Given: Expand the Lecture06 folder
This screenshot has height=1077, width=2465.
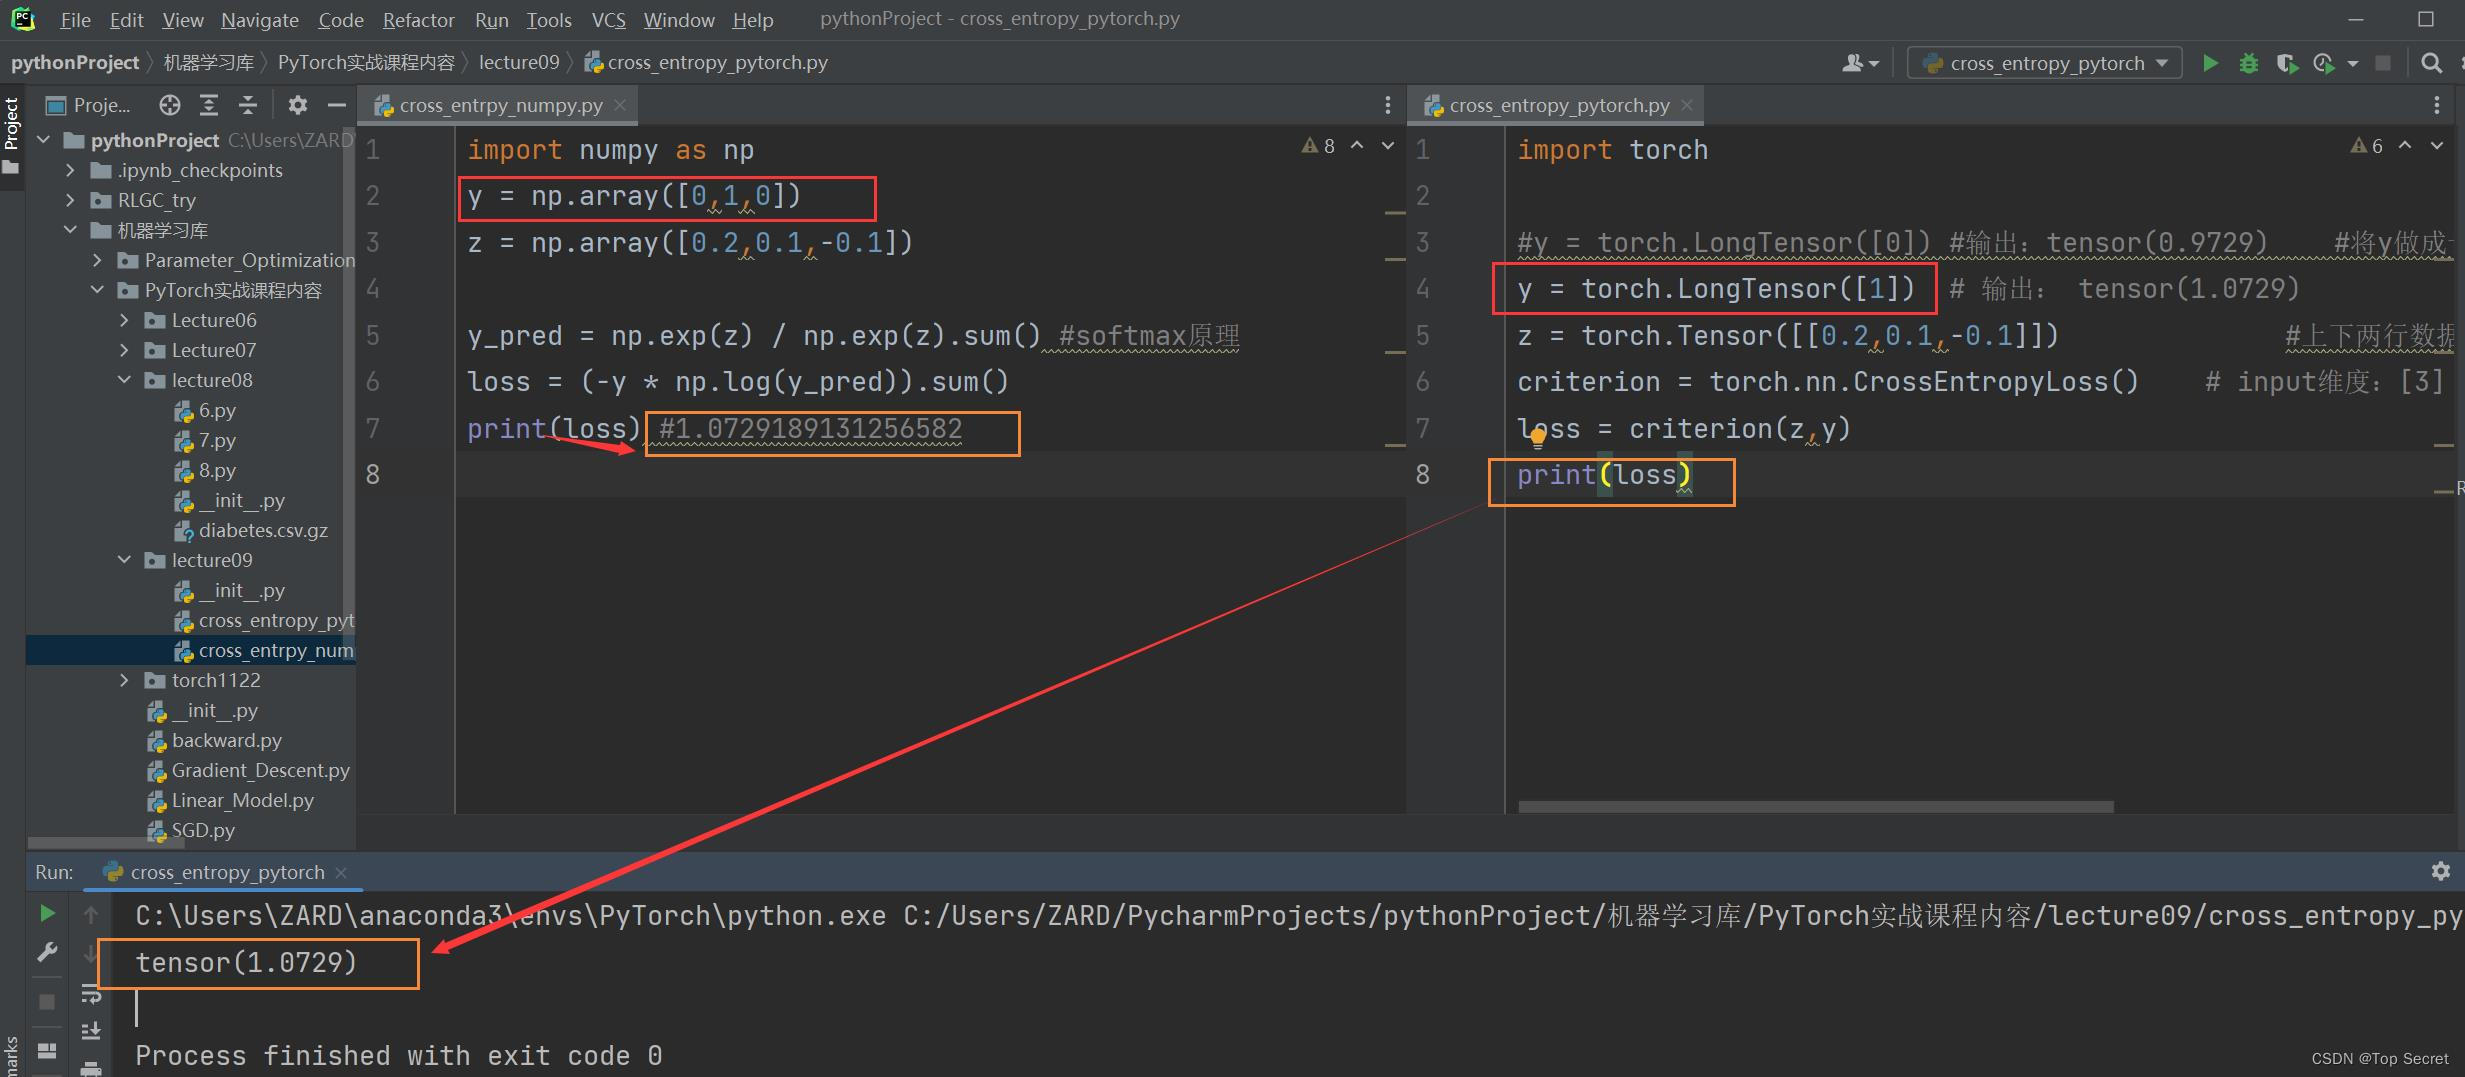Looking at the screenshot, I should click(x=124, y=320).
